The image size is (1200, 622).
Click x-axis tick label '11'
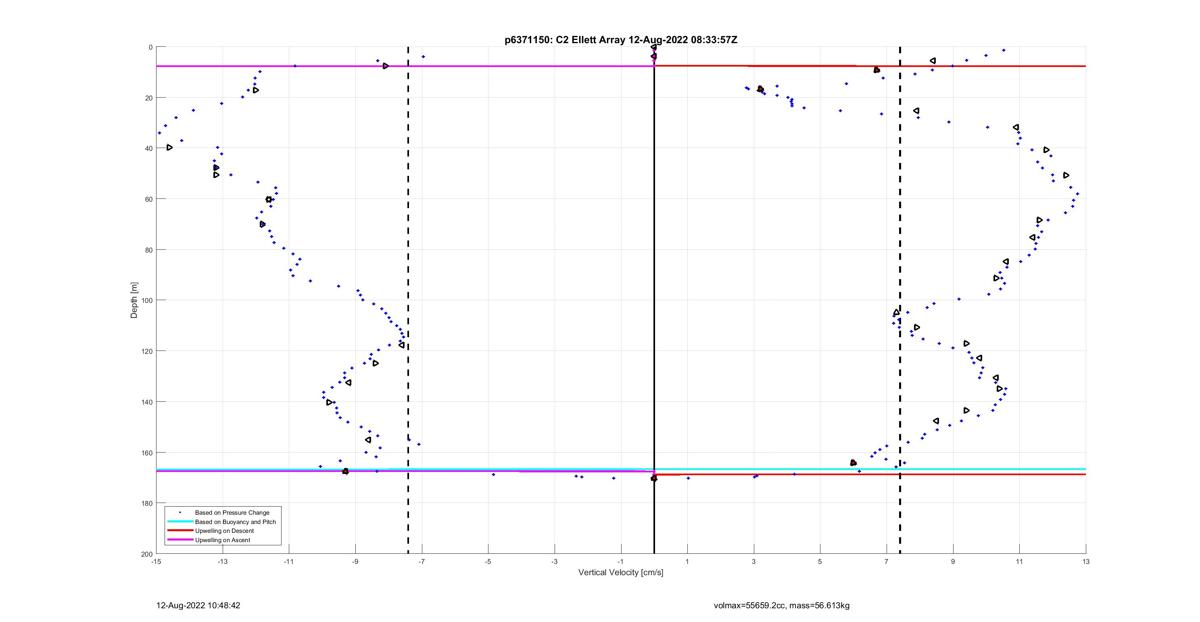click(1019, 562)
